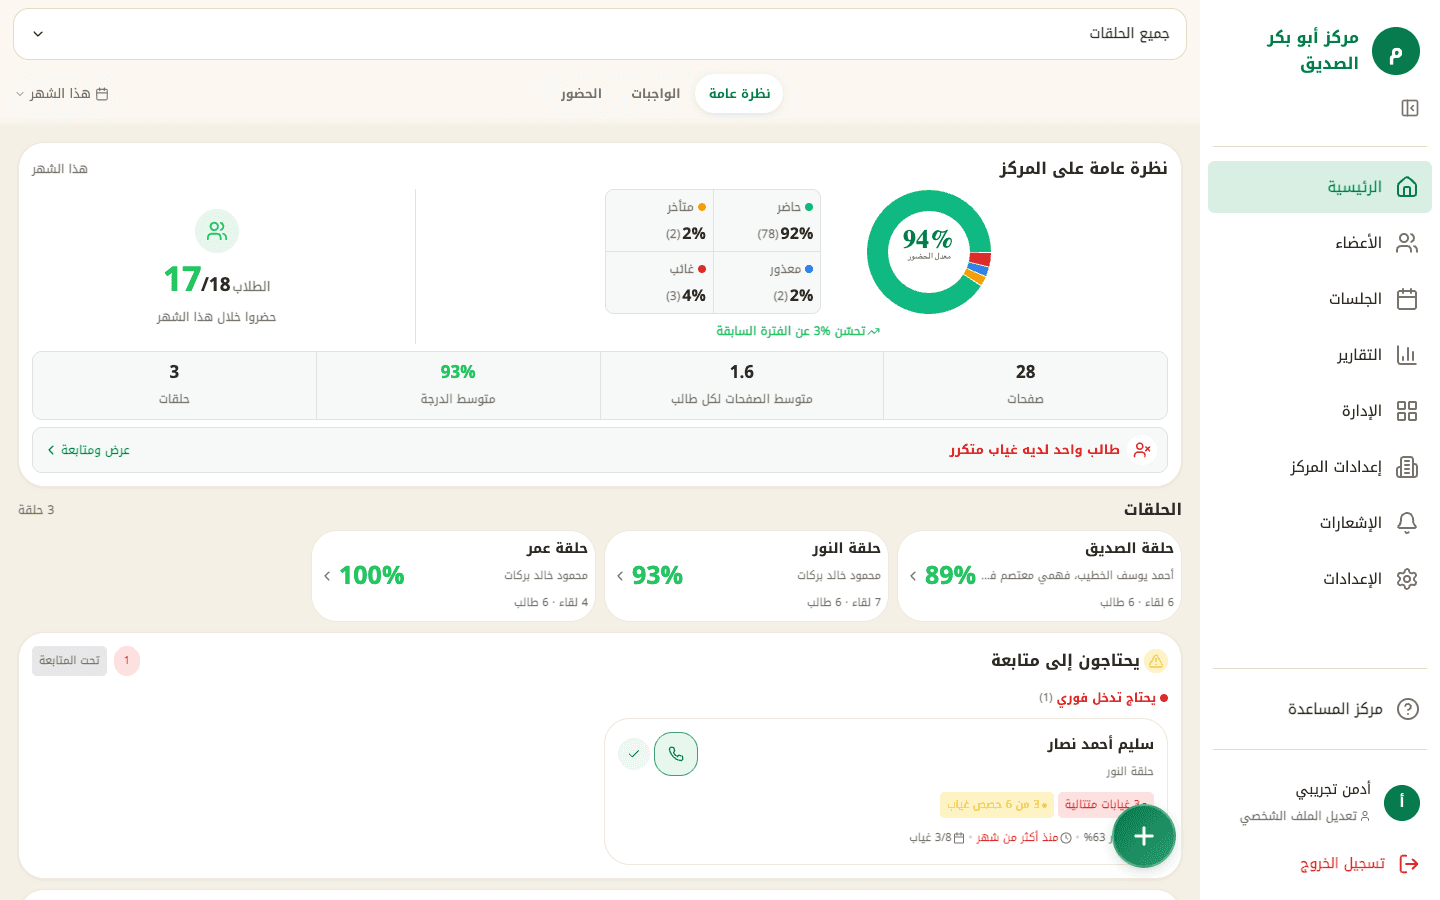Click the floating green plus button

tap(1144, 836)
